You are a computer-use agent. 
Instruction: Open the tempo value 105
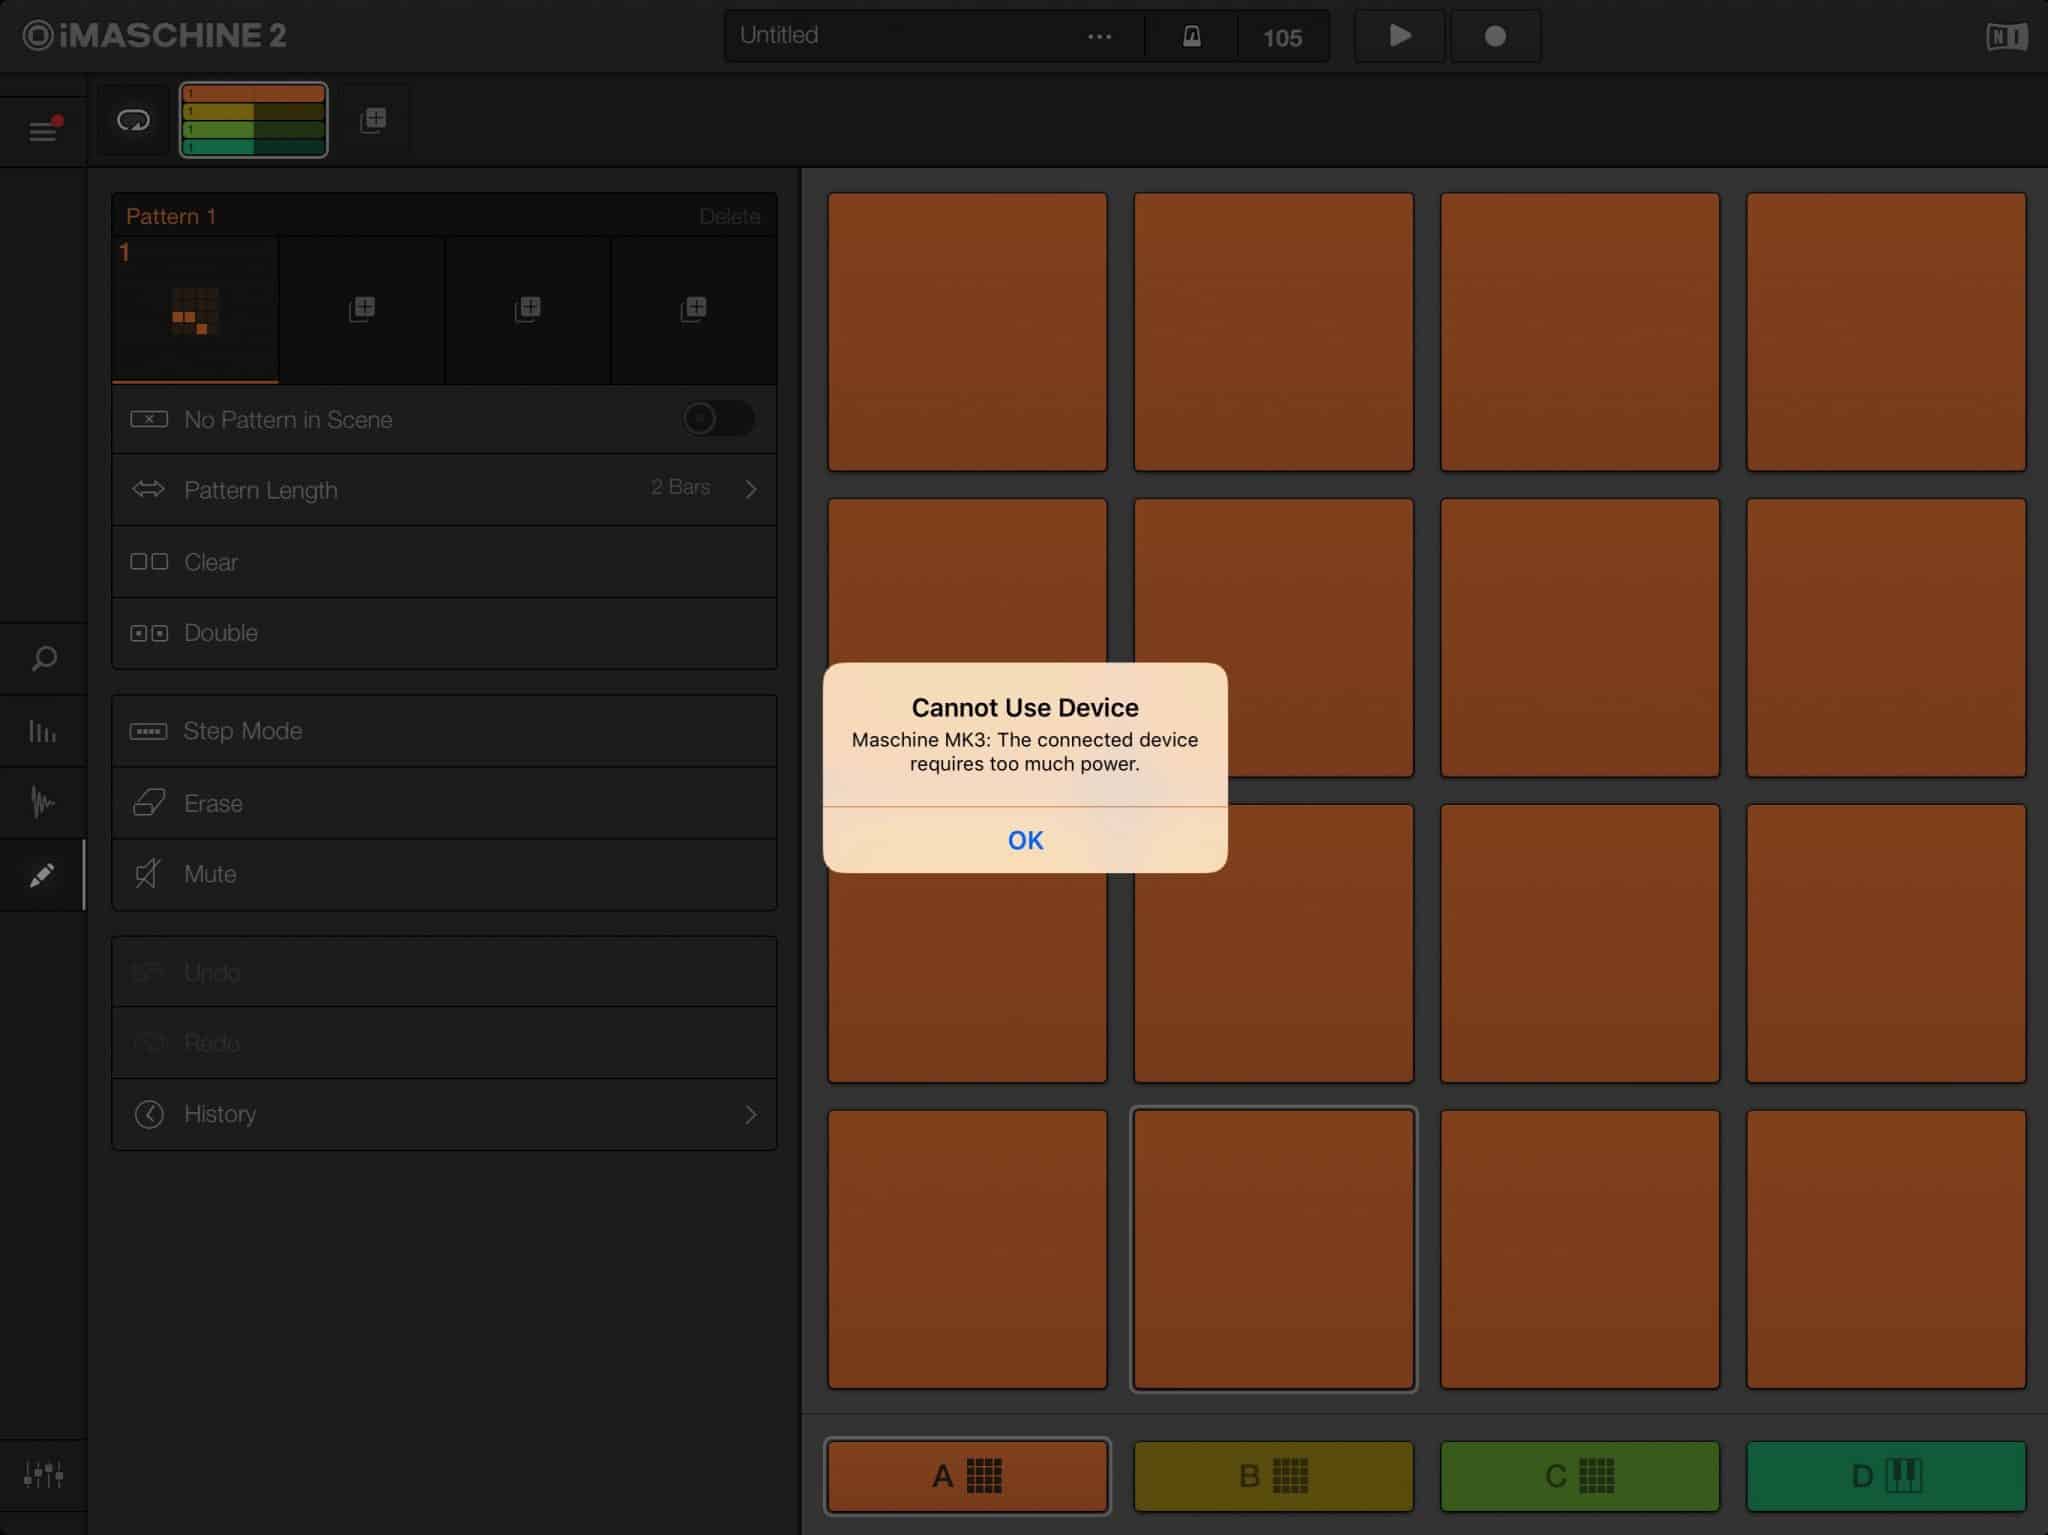coord(1282,38)
